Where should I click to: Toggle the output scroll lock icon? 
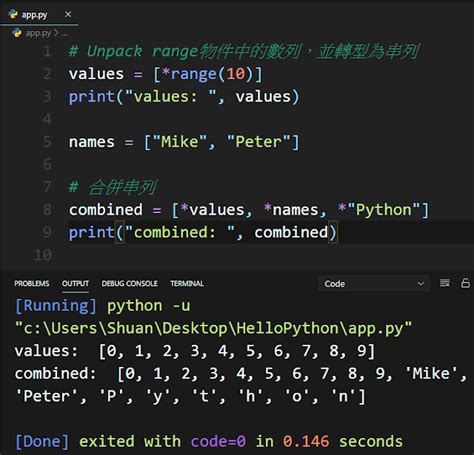coord(466,283)
